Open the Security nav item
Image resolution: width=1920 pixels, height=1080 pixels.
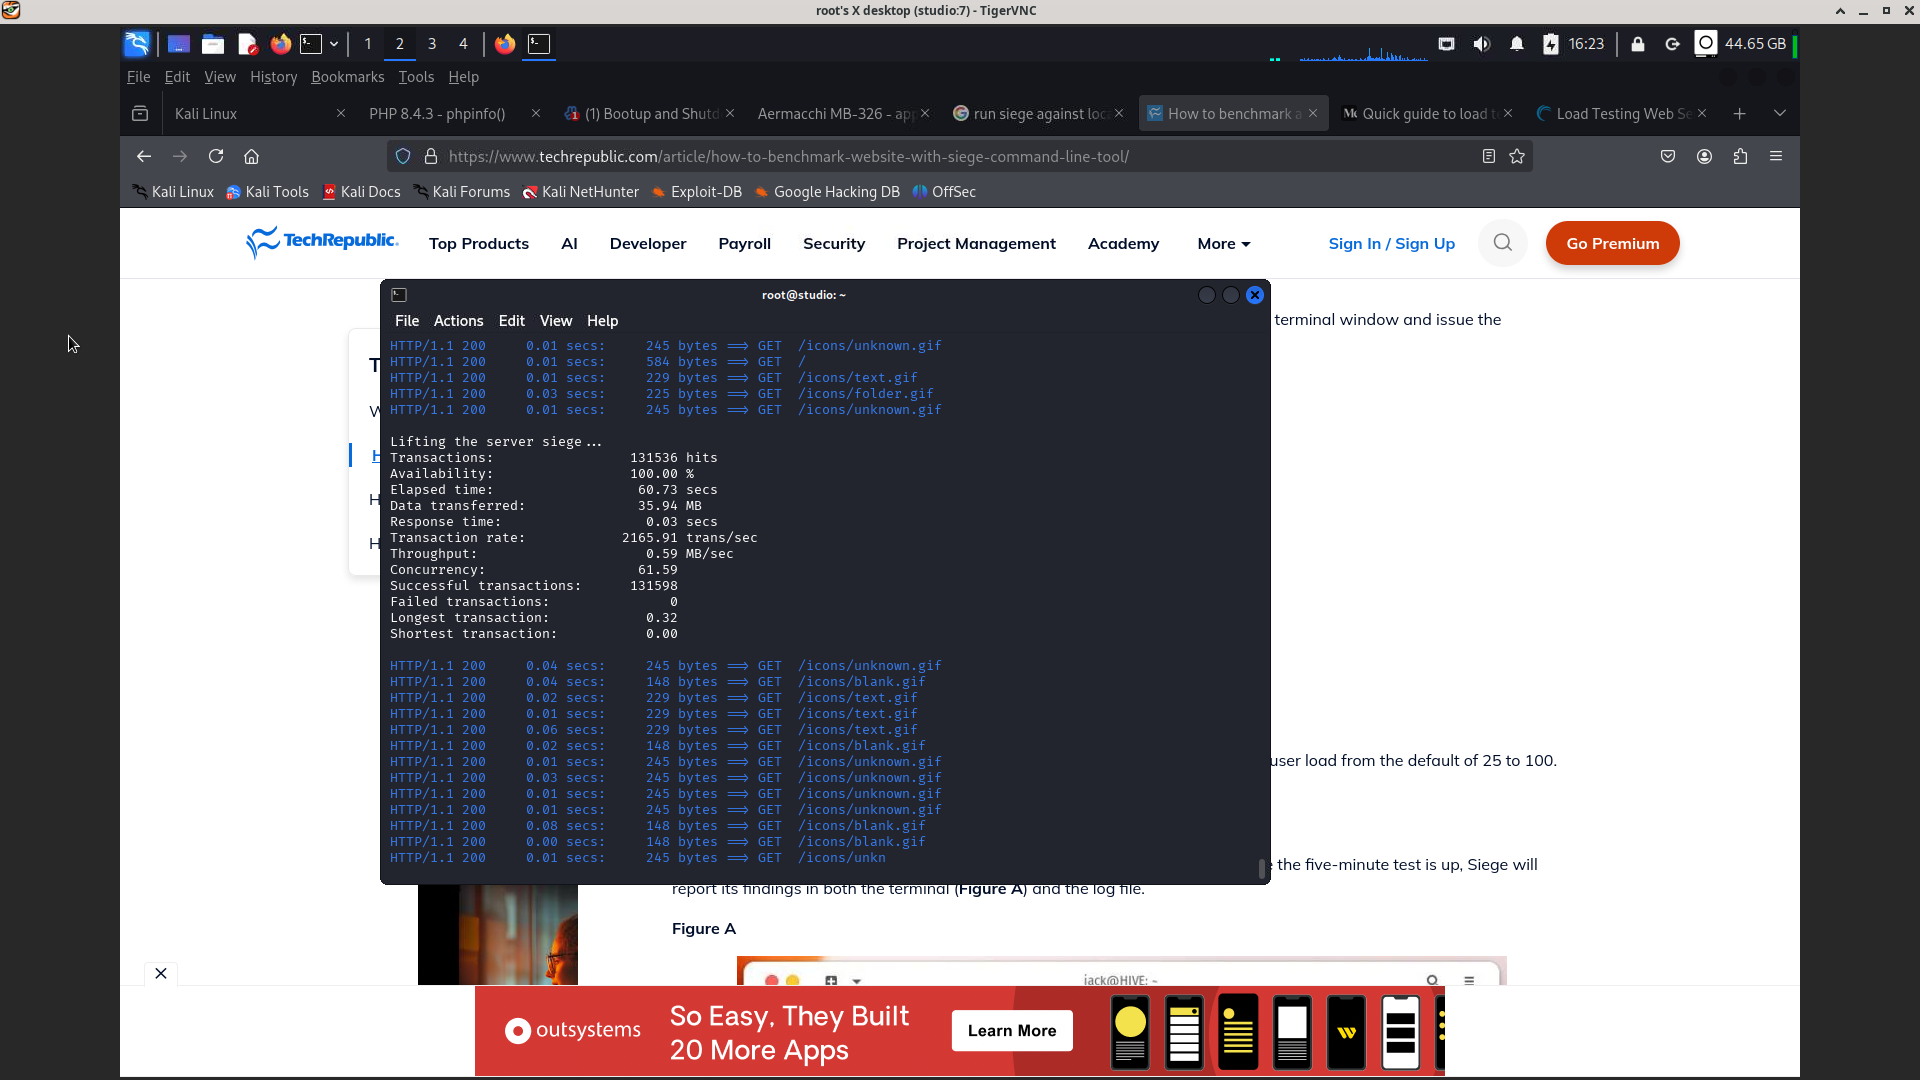pyautogui.click(x=834, y=244)
